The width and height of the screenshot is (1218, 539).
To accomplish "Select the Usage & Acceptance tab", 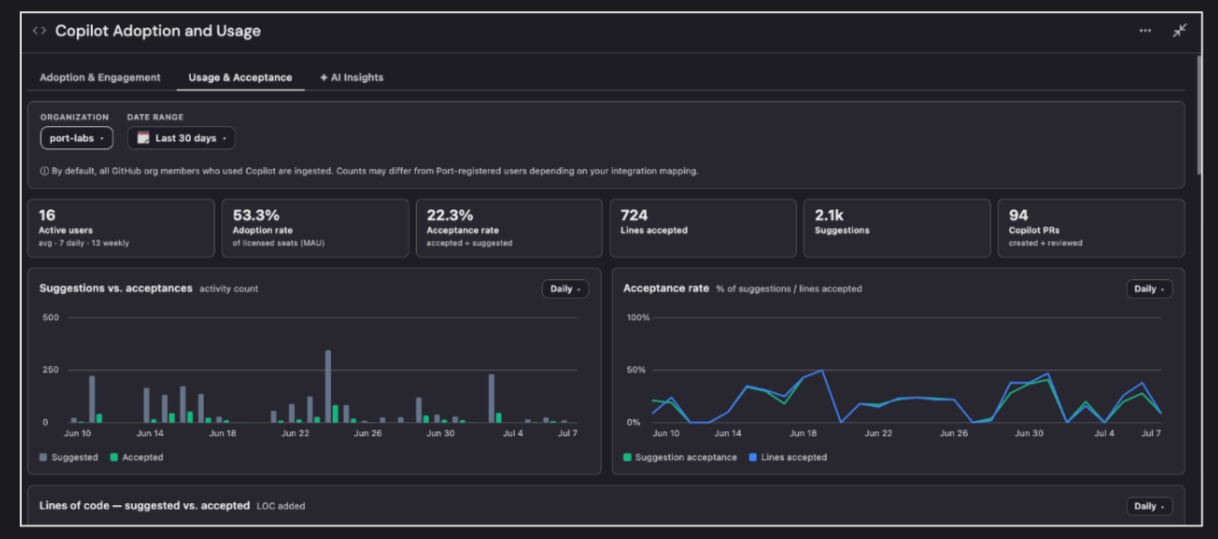I will (x=240, y=77).
